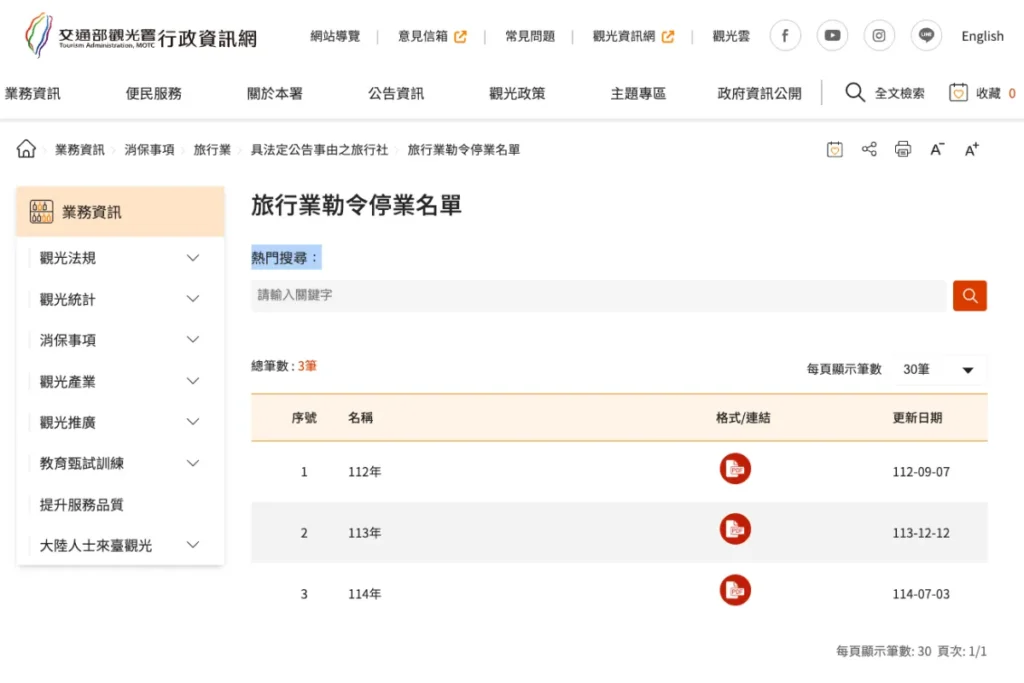This screenshot has height=683, width=1024.
Task: Click external link icon beside 意見信箱
Action: tap(460, 37)
